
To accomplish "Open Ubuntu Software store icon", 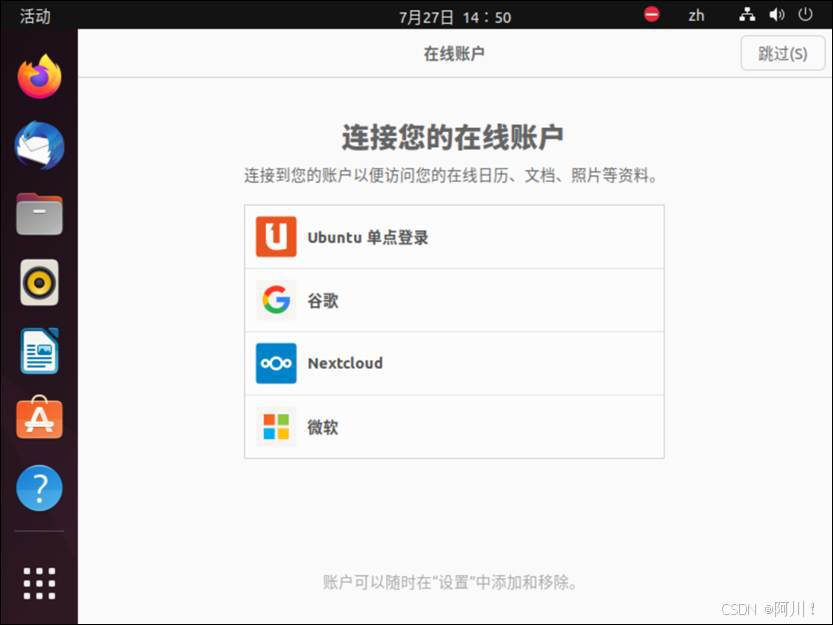I will click(39, 418).
